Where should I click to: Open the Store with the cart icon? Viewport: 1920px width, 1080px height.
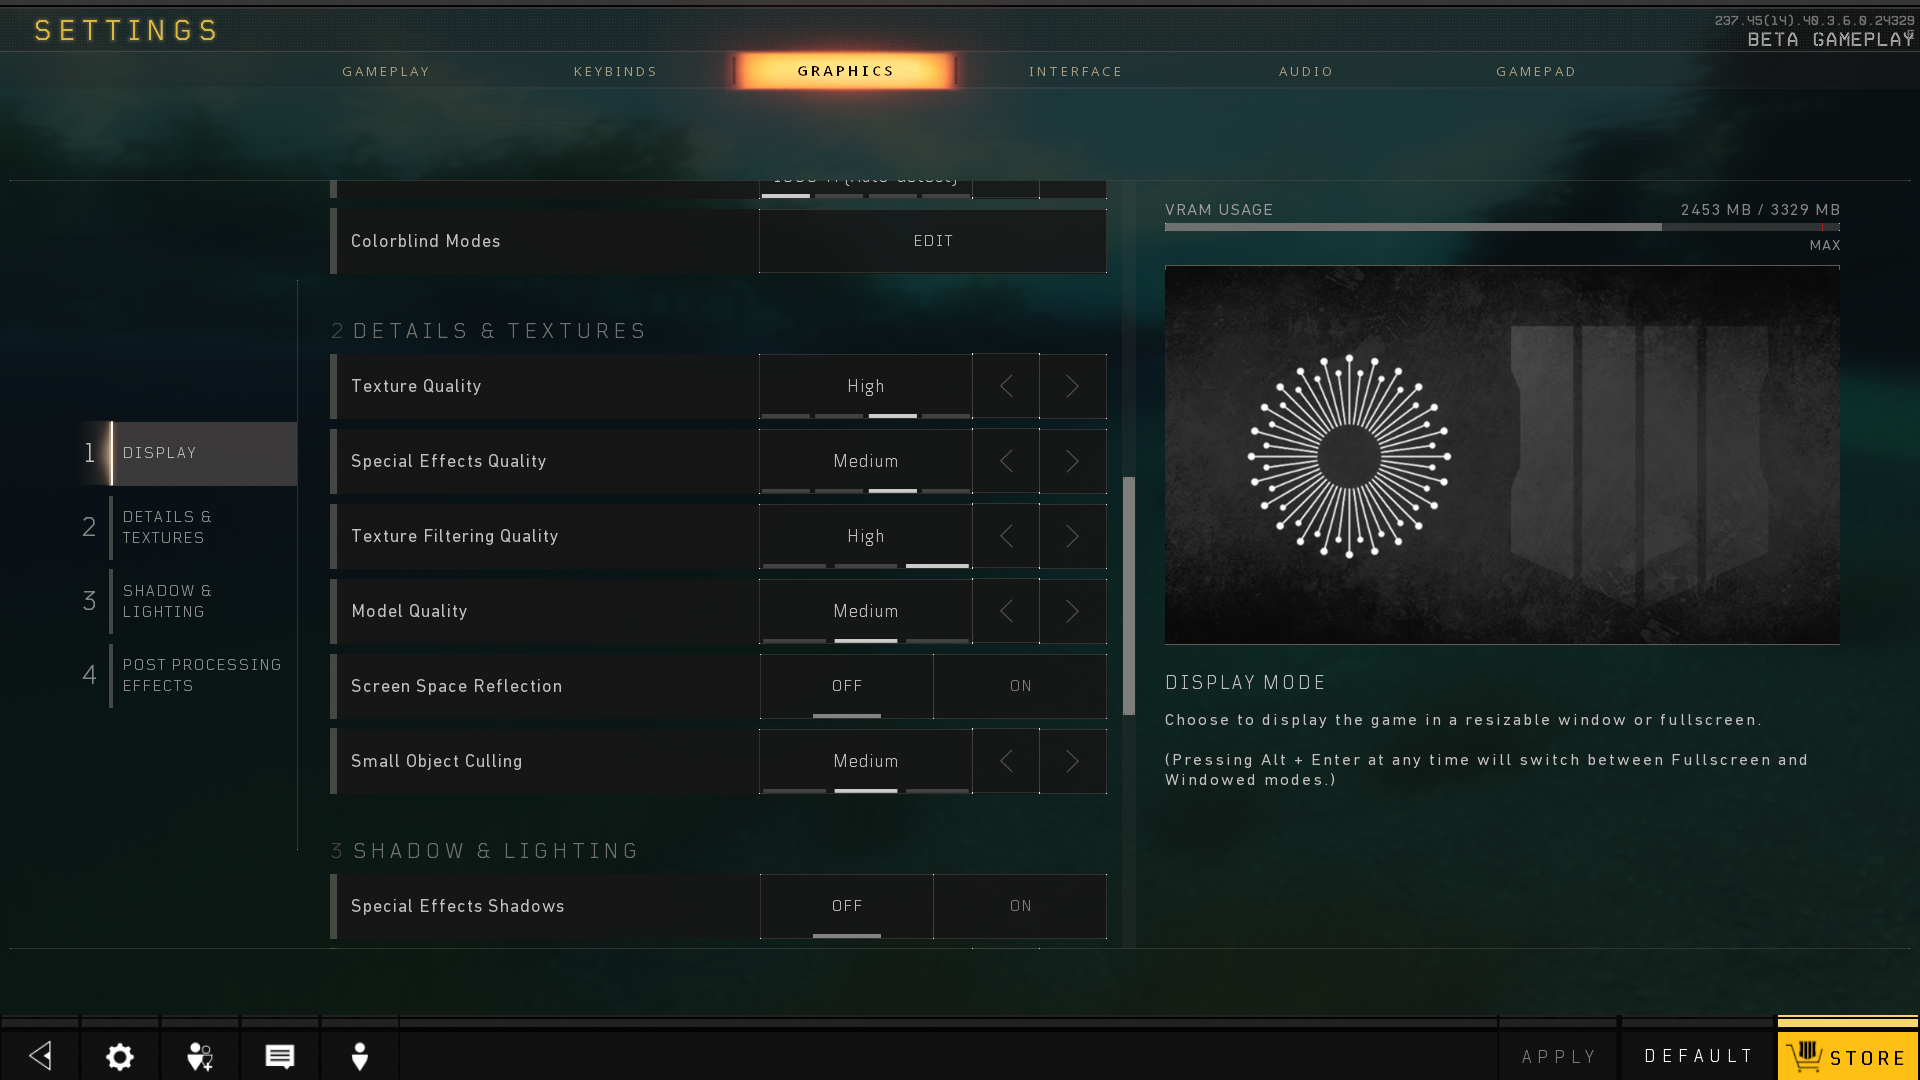1847,1056
